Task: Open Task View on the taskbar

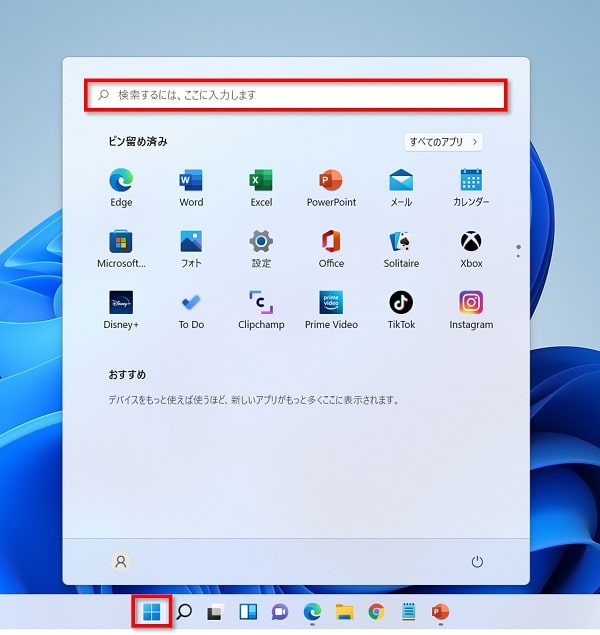Action: [216, 612]
